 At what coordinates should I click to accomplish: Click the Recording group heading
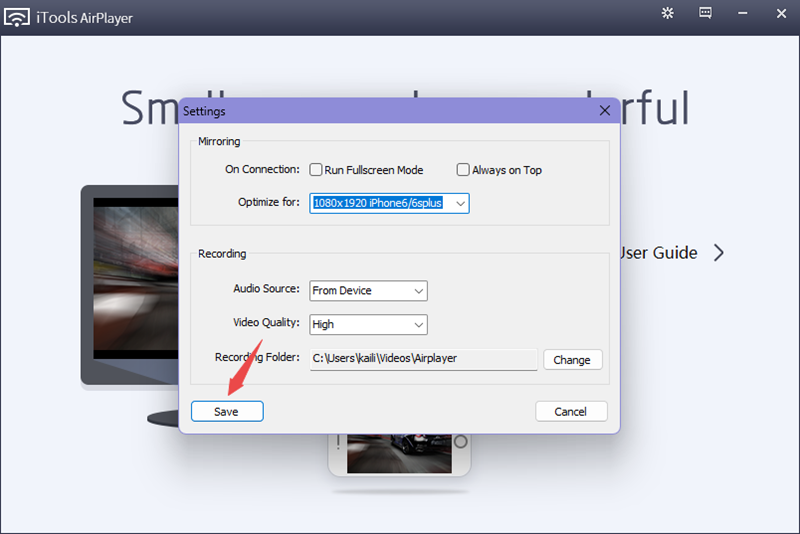tap(222, 253)
